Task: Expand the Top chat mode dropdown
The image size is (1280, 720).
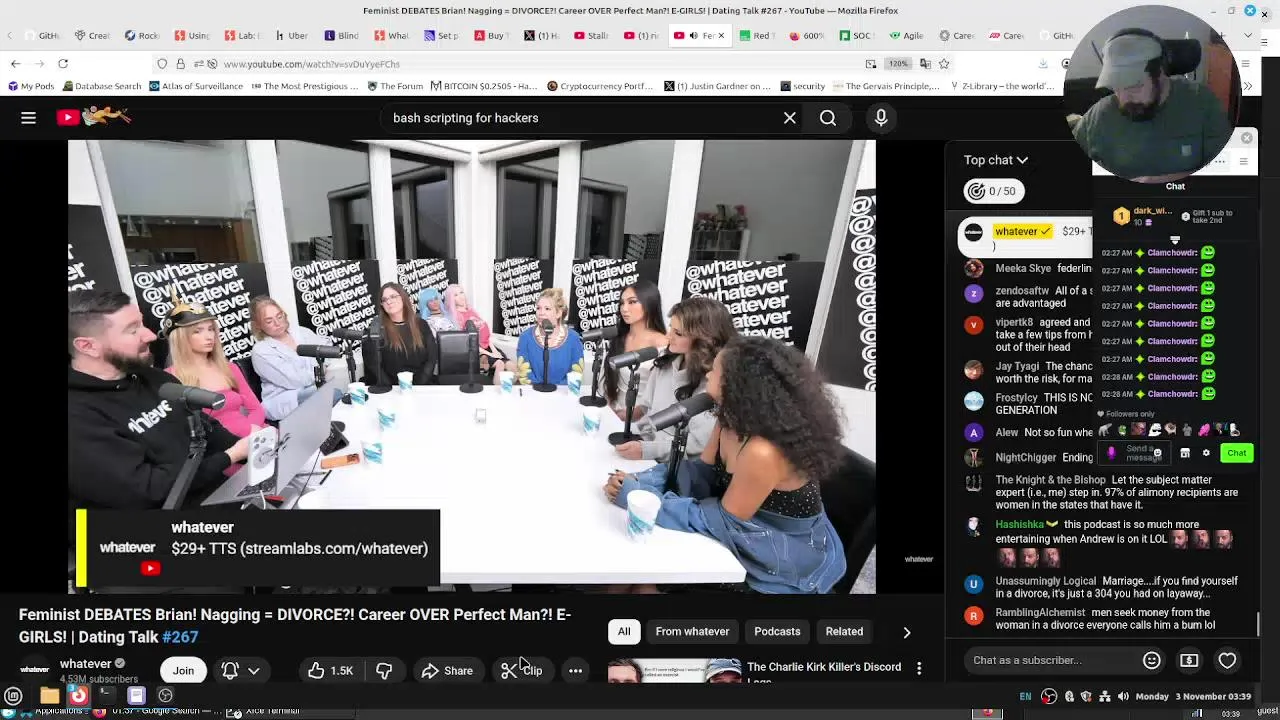Action: [996, 160]
